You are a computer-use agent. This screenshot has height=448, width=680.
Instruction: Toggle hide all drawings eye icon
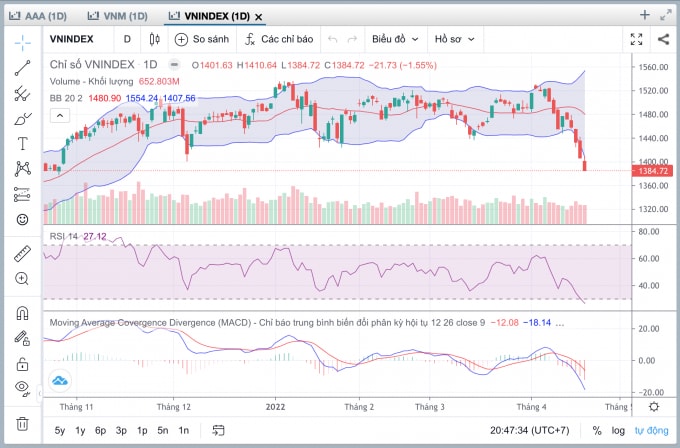point(23,388)
